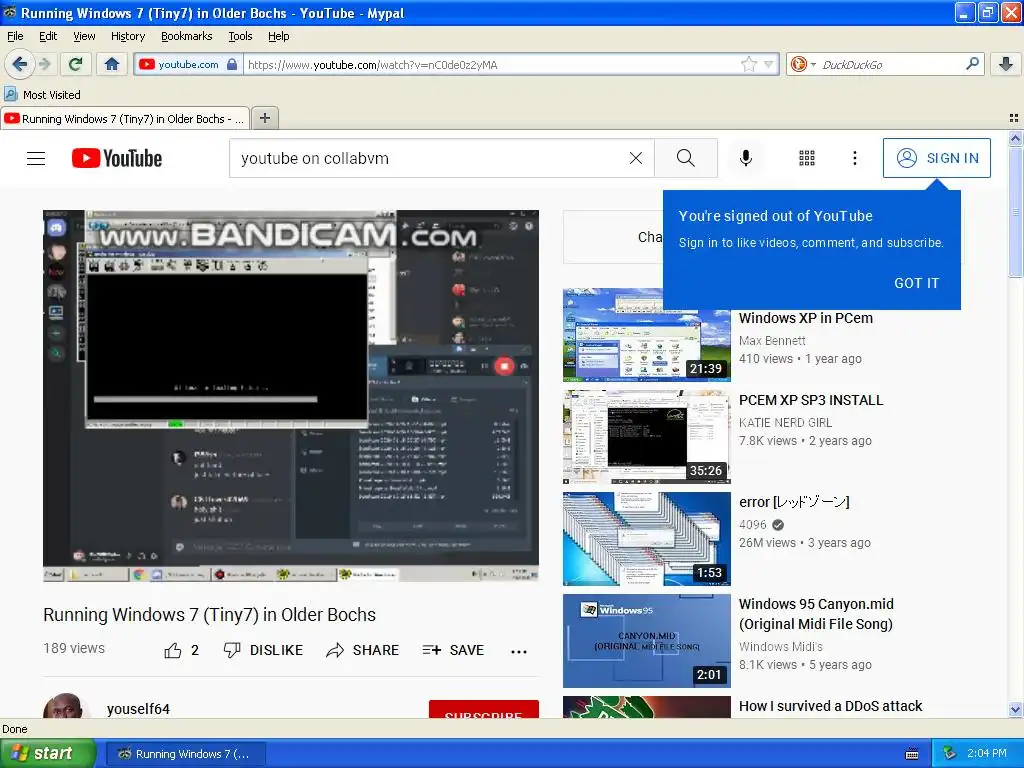Image resolution: width=1024 pixels, height=768 pixels.
Task: Open the PCEM XP SP3 INSTALL title
Action: coord(810,400)
